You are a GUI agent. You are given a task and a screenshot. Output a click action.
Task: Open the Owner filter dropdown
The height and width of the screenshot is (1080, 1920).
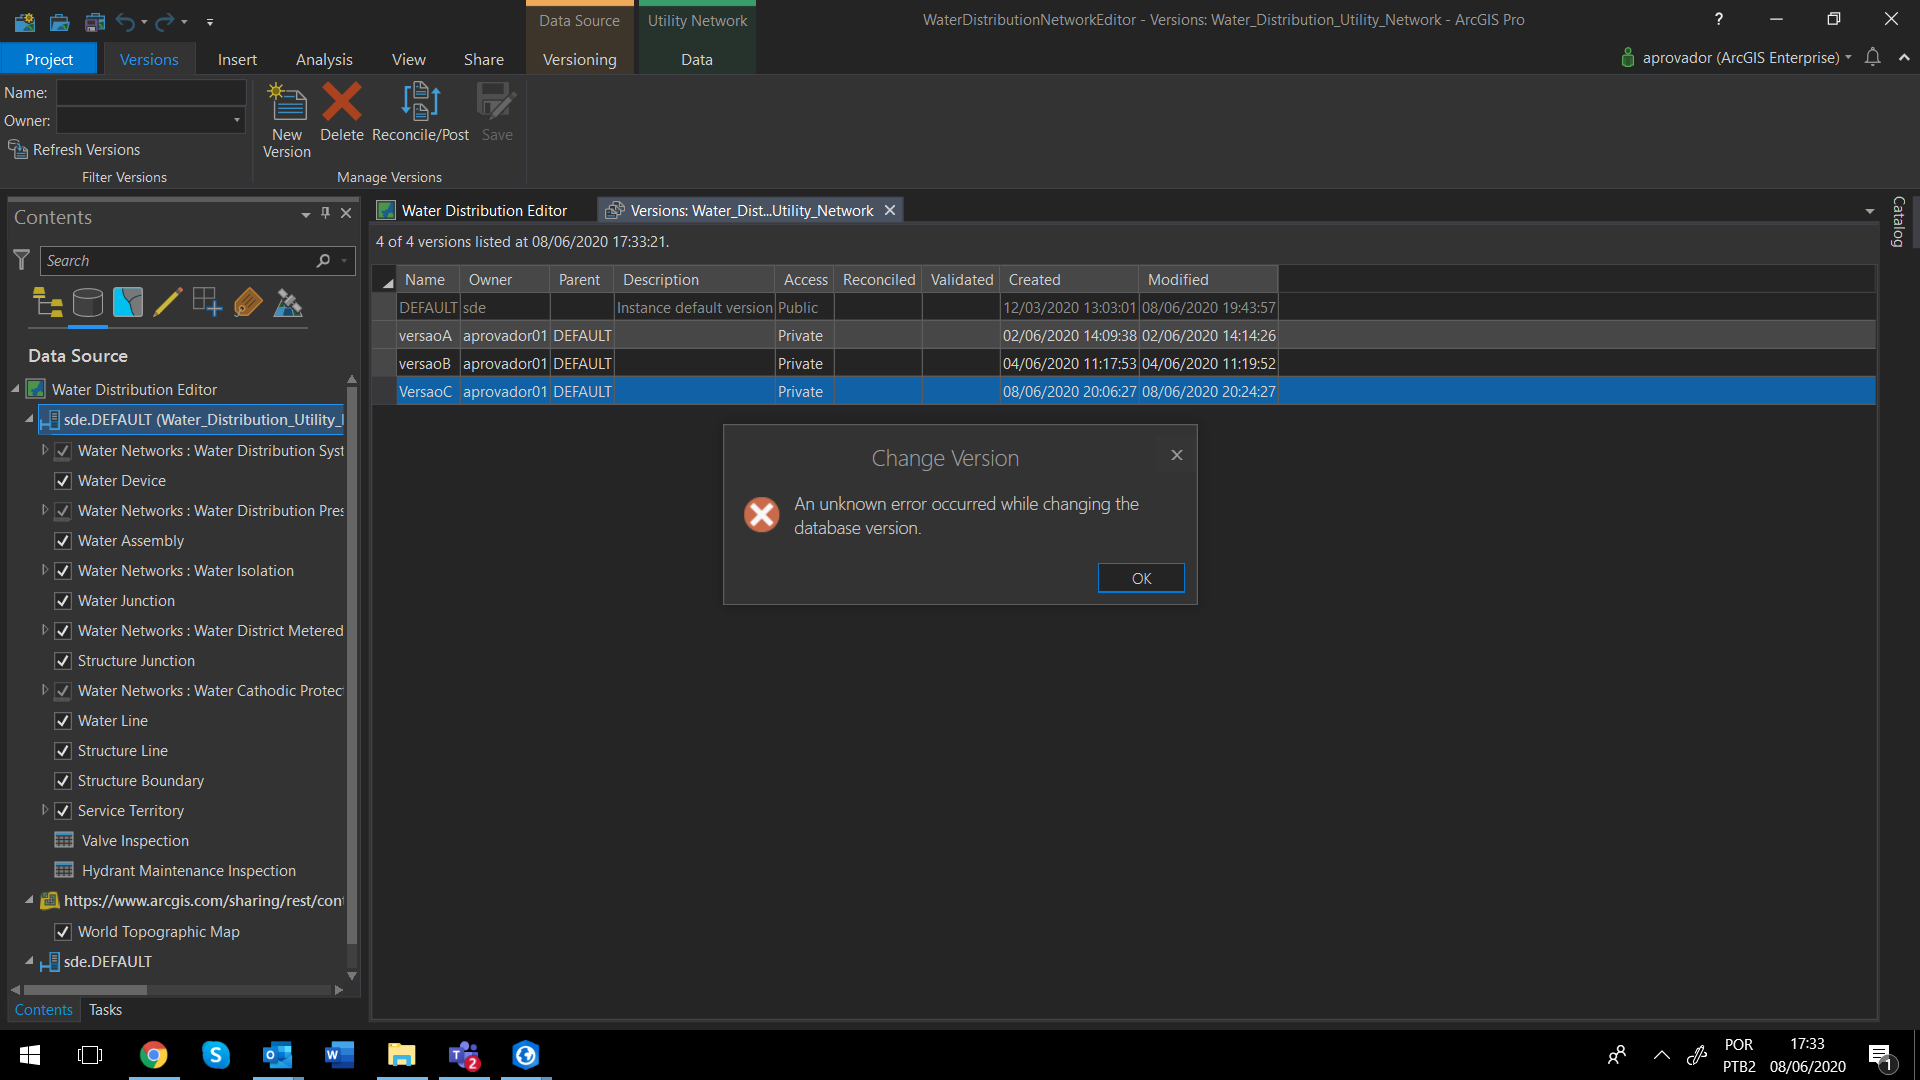pyautogui.click(x=237, y=121)
